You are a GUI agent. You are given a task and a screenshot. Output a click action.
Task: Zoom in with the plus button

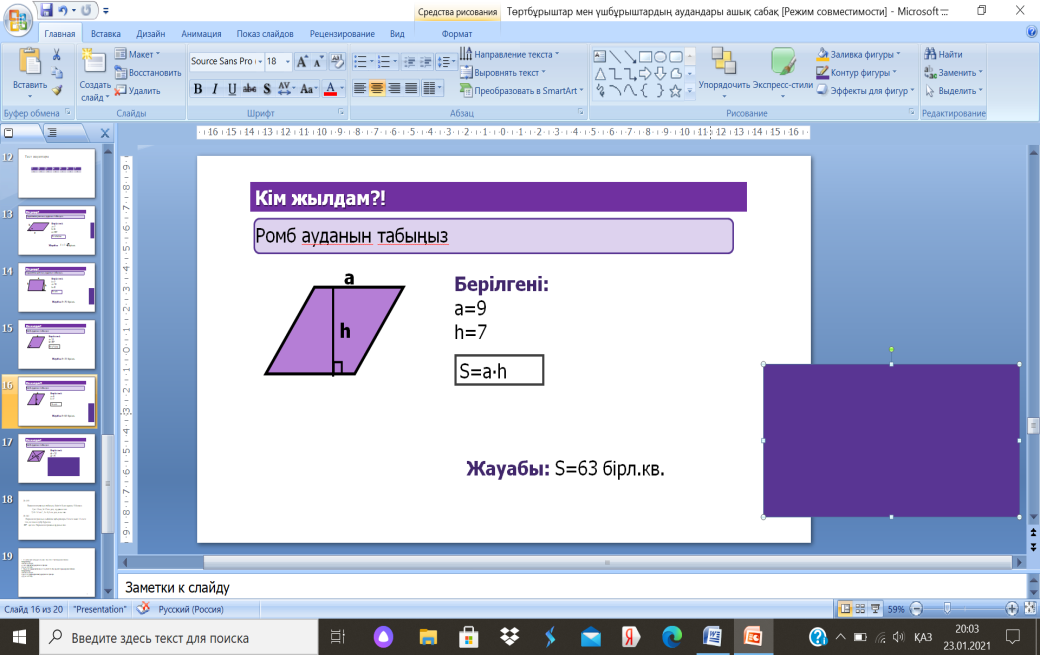tap(1011, 608)
